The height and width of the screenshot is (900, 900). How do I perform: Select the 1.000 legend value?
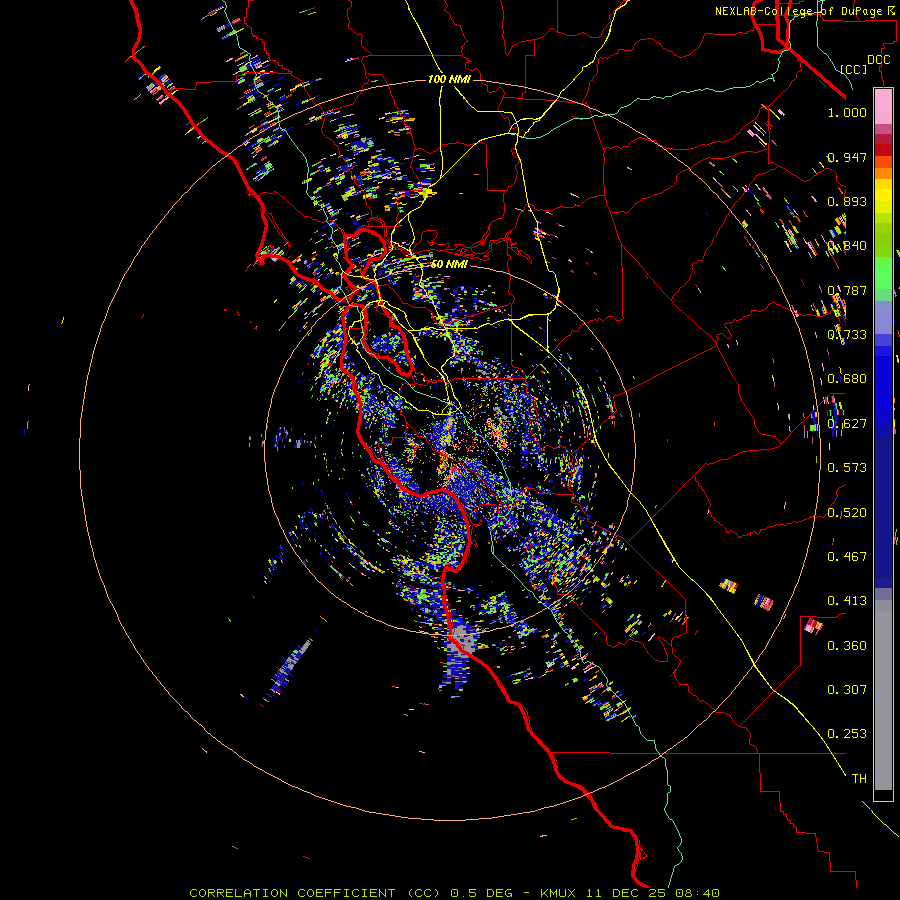tap(847, 112)
